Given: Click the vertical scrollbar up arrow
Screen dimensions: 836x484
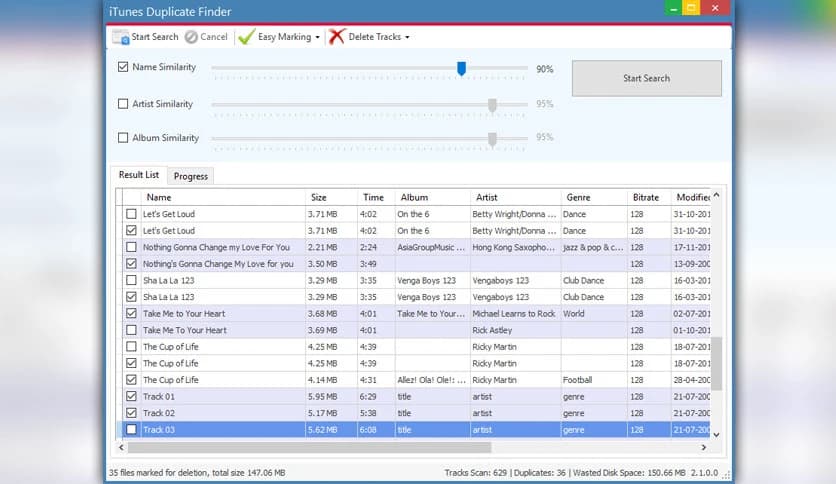Looking at the screenshot, I should [717, 195].
